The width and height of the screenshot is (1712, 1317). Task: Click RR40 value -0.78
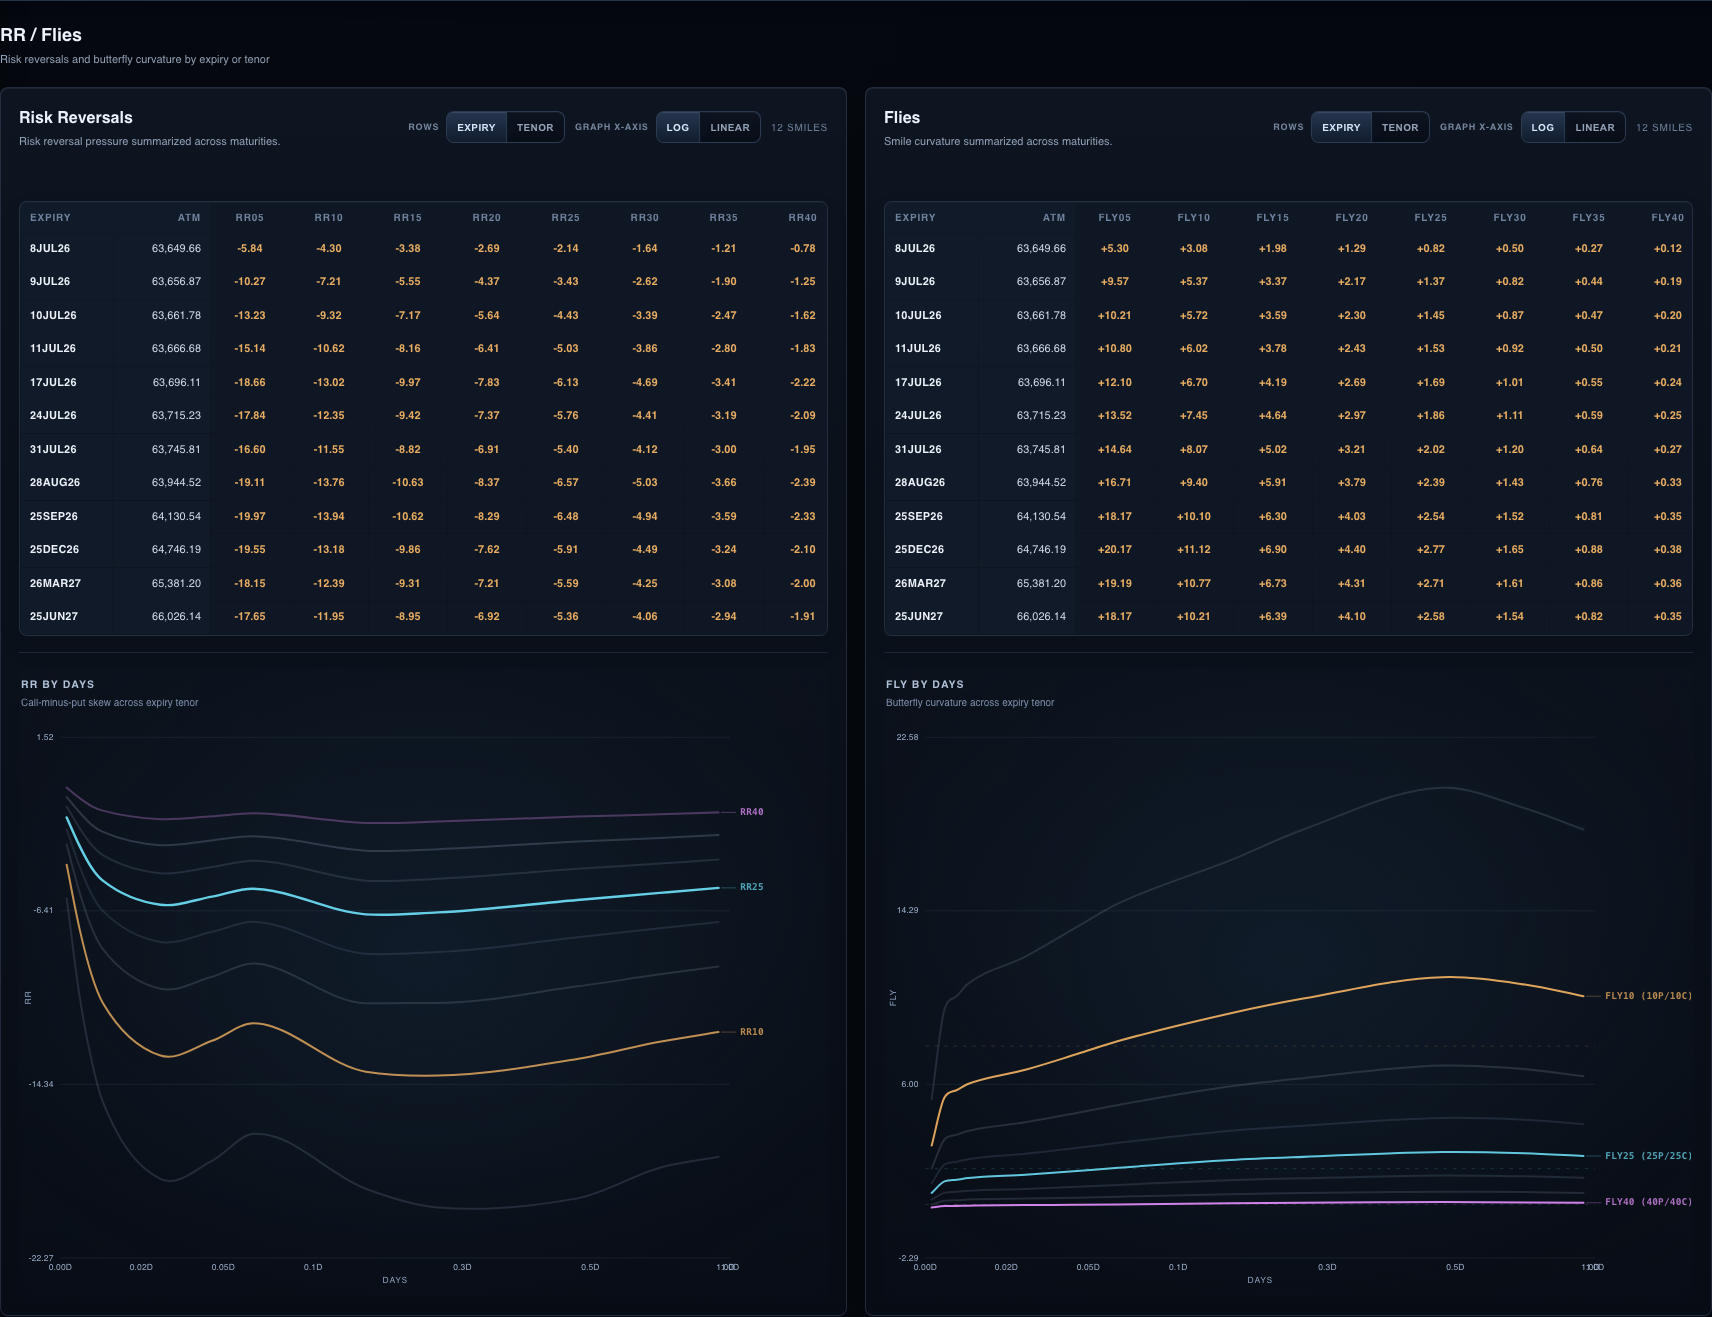tap(803, 248)
